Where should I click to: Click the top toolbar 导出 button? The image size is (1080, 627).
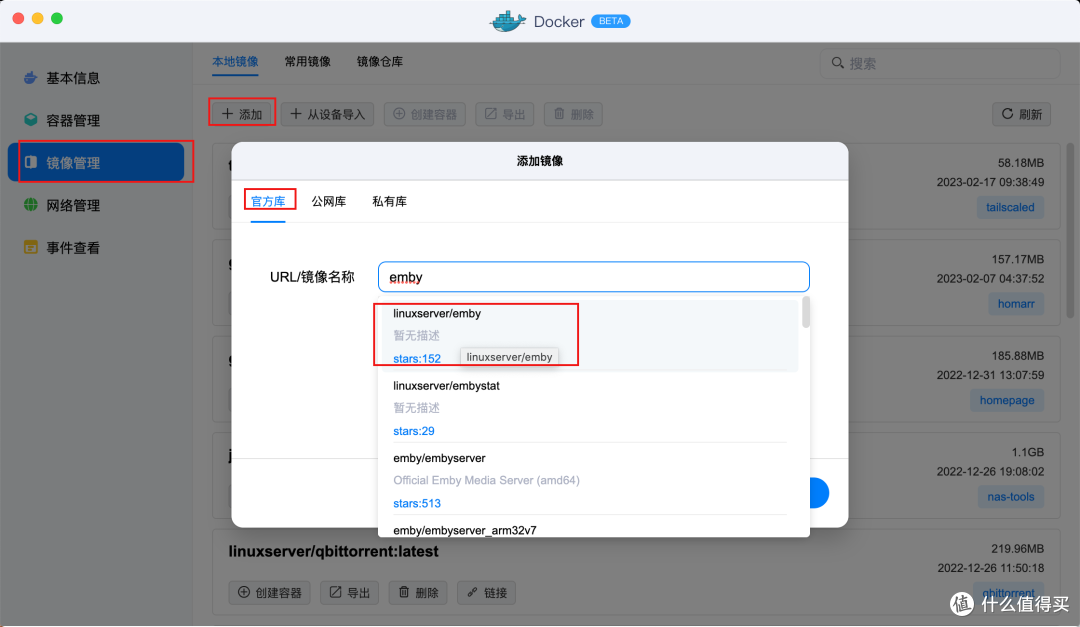tap(505, 114)
